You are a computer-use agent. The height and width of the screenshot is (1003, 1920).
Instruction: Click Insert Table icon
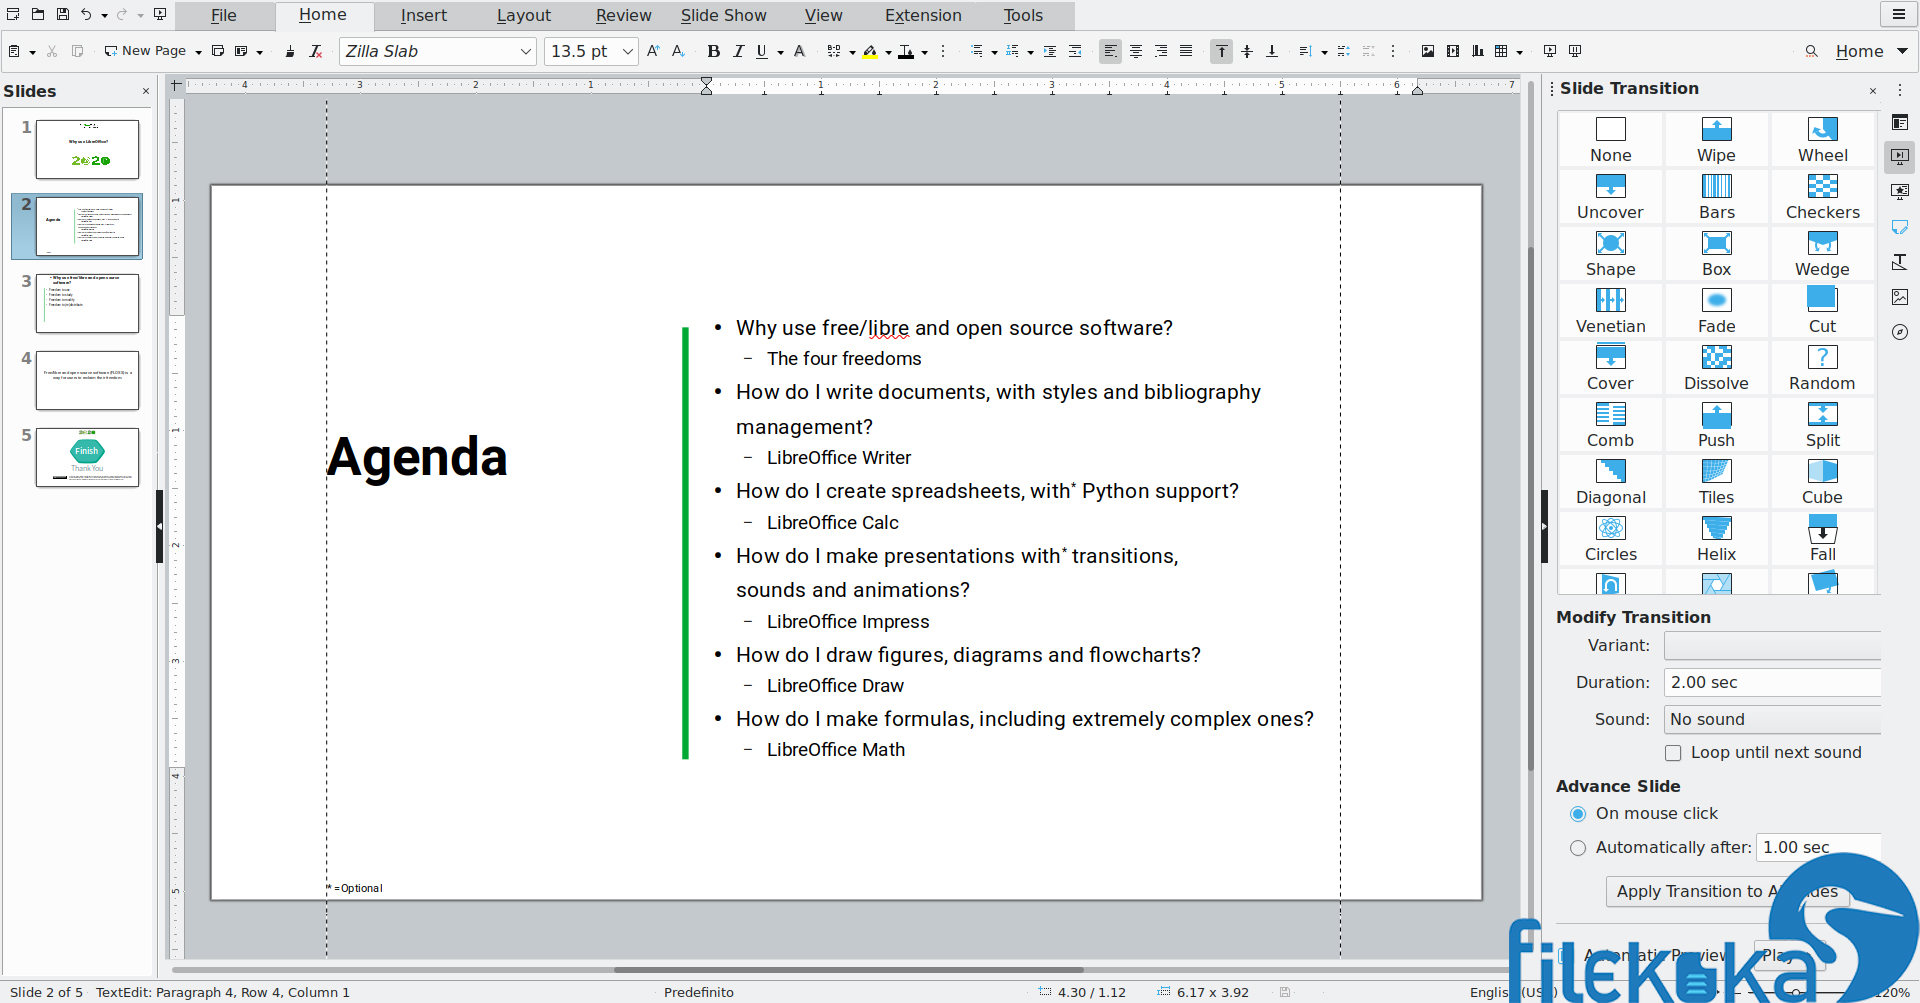tap(1501, 51)
